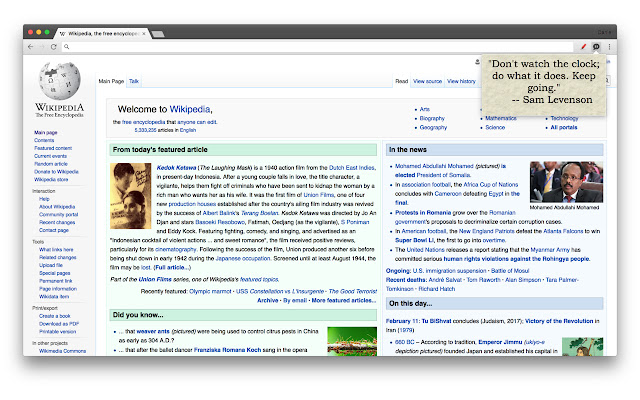Viewport: 640px width, 400px height.
Task: Select the Main Page tab
Action: [x=110, y=81]
